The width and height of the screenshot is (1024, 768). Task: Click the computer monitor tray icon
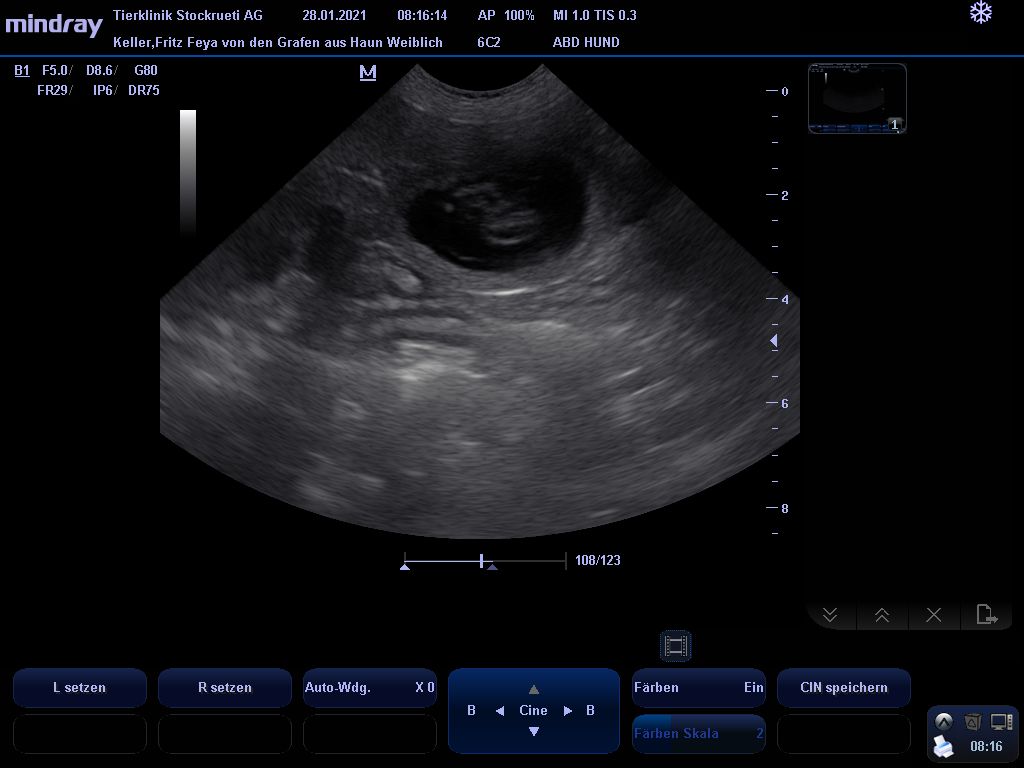pos(1001,721)
